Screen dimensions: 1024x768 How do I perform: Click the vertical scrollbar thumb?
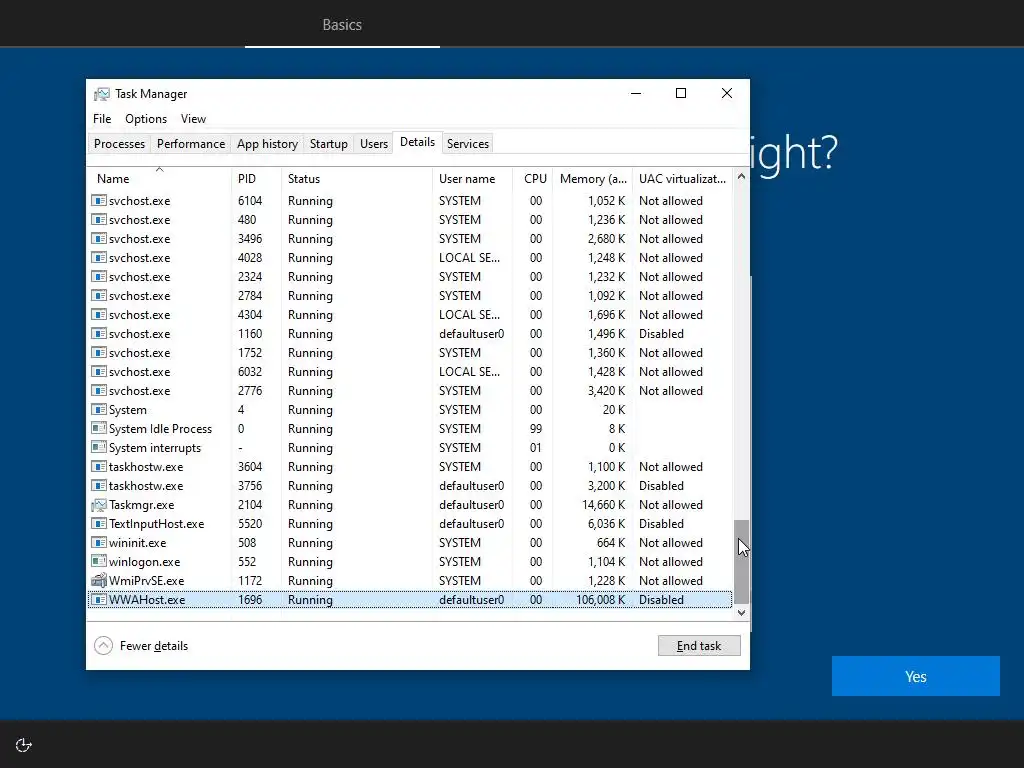coord(741,562)
